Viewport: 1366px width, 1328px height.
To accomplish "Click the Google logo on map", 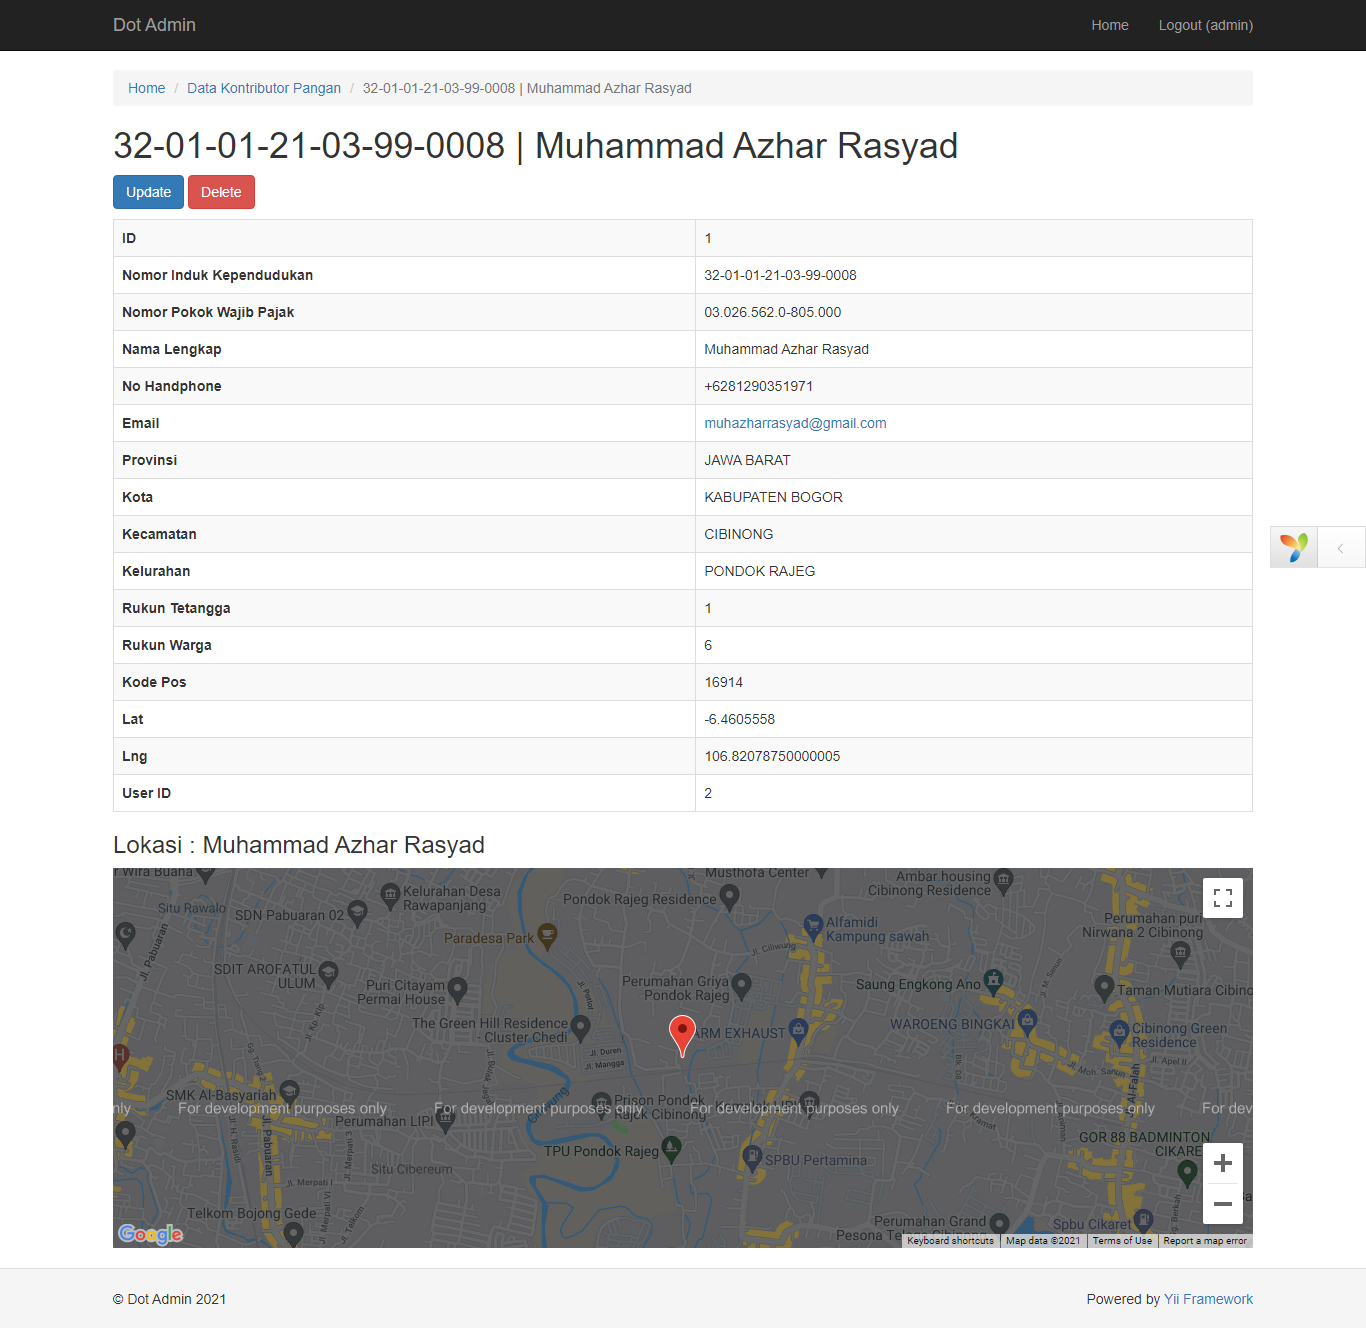I will point(150,1234).
